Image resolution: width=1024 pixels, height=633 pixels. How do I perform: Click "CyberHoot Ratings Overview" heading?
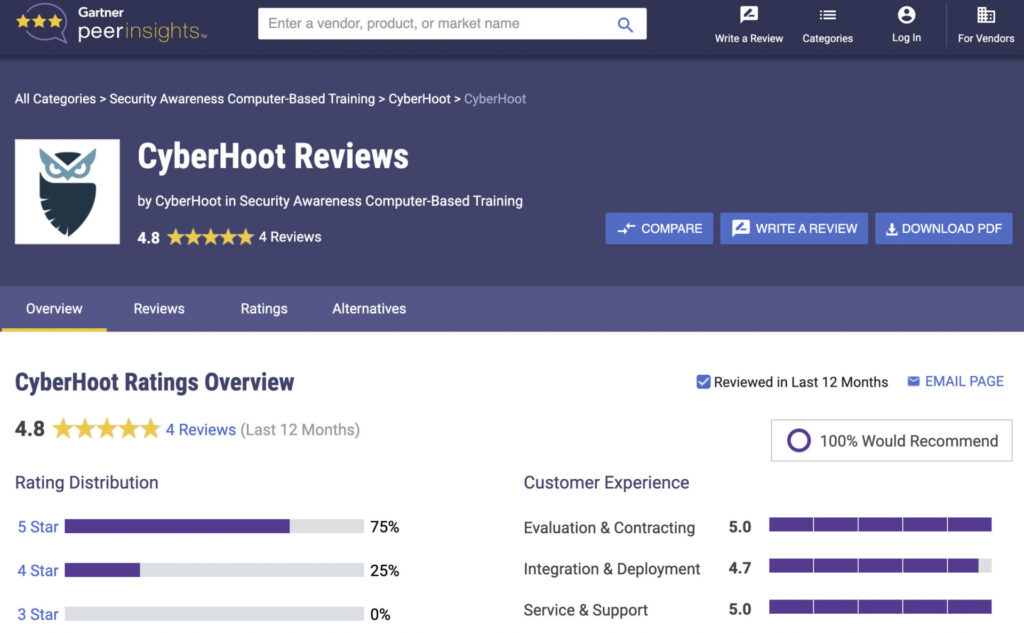pyautogui.click(x=155, y=382)
